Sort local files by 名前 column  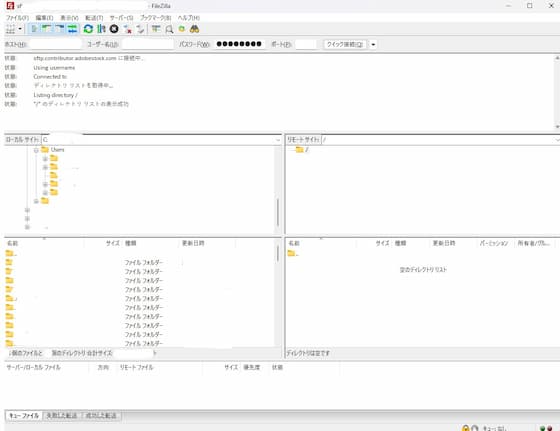tap(44, 243)
